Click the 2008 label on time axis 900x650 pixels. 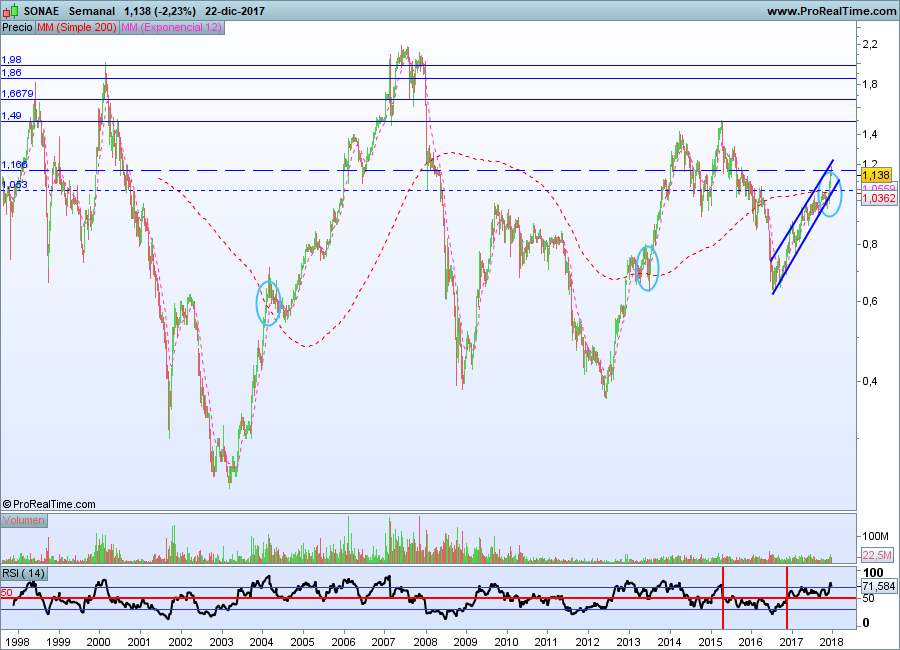[425, 642]
